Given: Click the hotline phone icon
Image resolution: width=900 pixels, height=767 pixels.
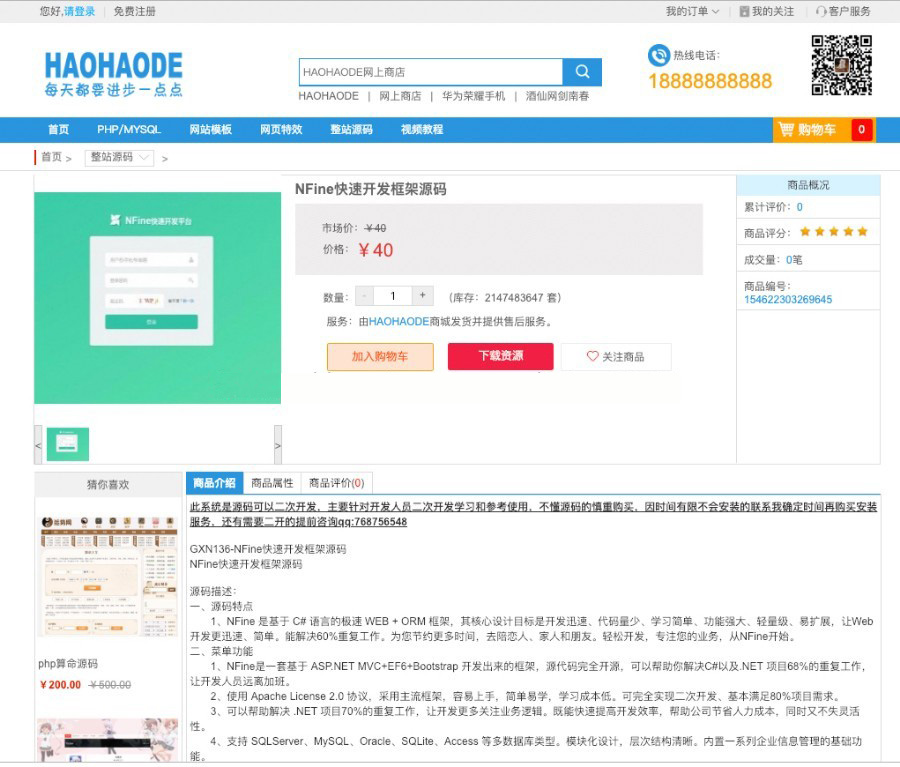Looking at the screenshot, I should pyautogui.click(x=658, y=56).
